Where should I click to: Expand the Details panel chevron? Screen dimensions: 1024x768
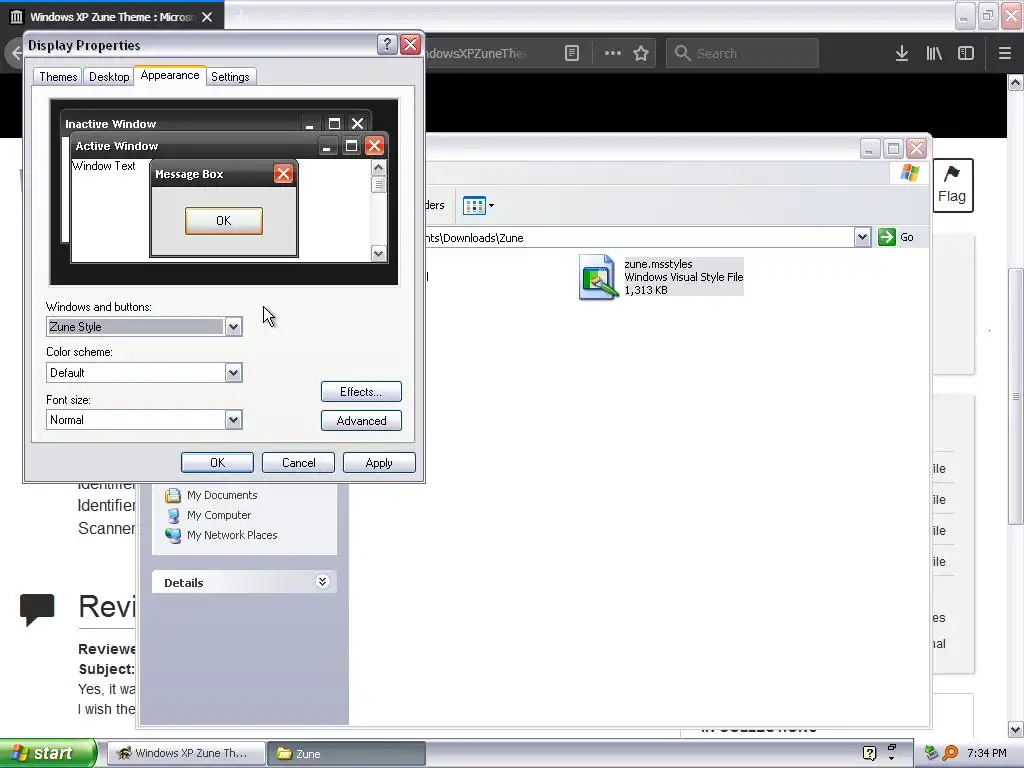(322, 582)
